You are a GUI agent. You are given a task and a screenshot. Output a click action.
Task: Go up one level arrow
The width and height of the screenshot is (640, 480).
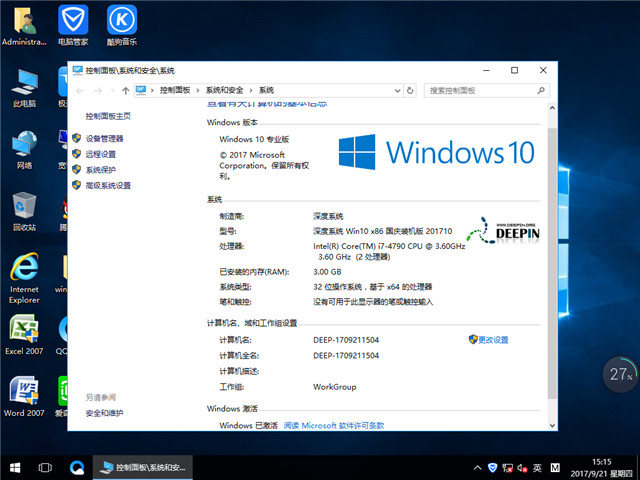click(125, 91)
